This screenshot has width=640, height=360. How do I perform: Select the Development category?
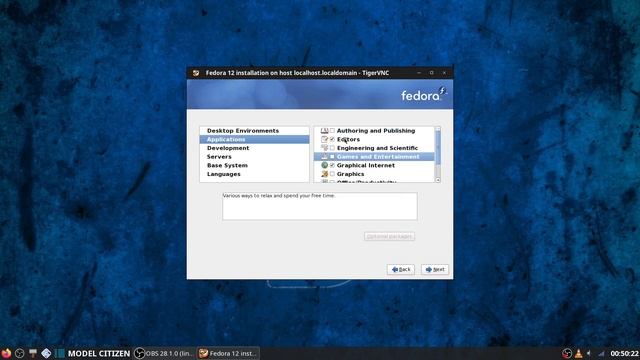click(x=254, y=148)
